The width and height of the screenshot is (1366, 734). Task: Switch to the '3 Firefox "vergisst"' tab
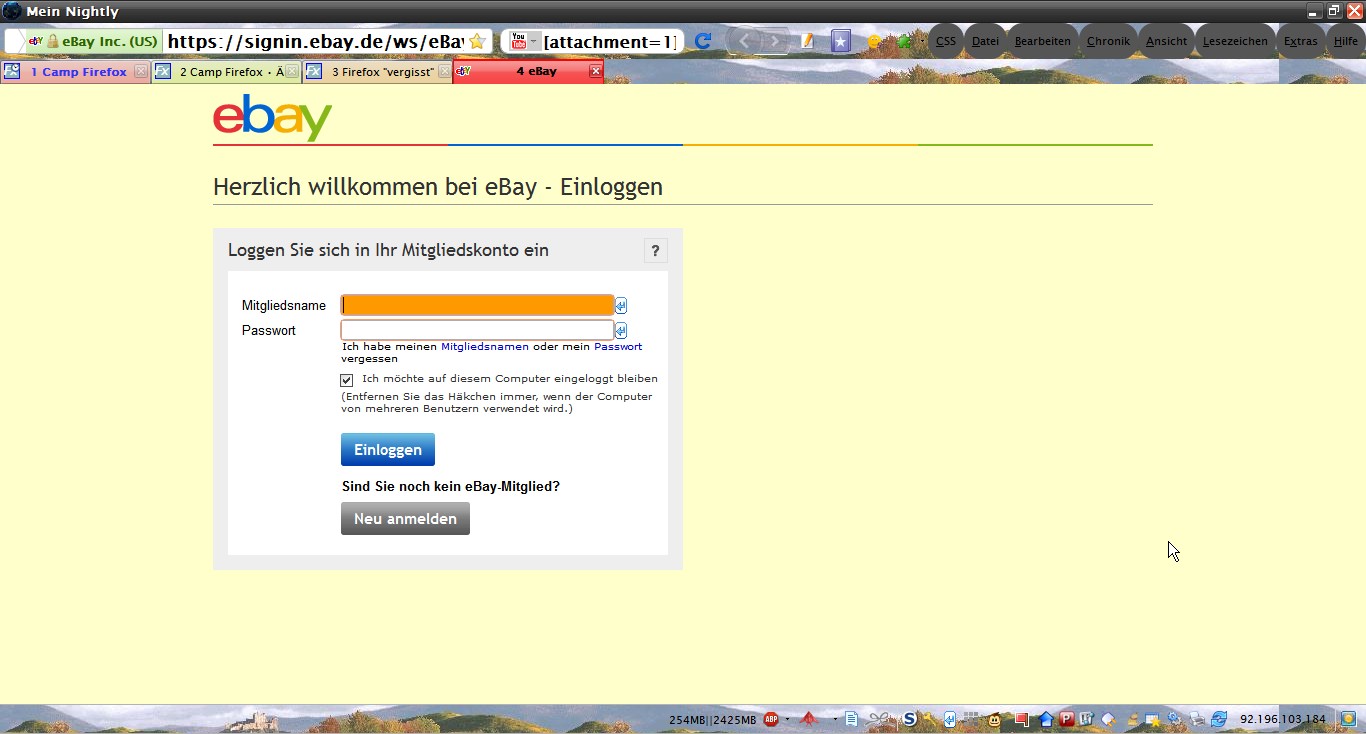click(378, 72)
